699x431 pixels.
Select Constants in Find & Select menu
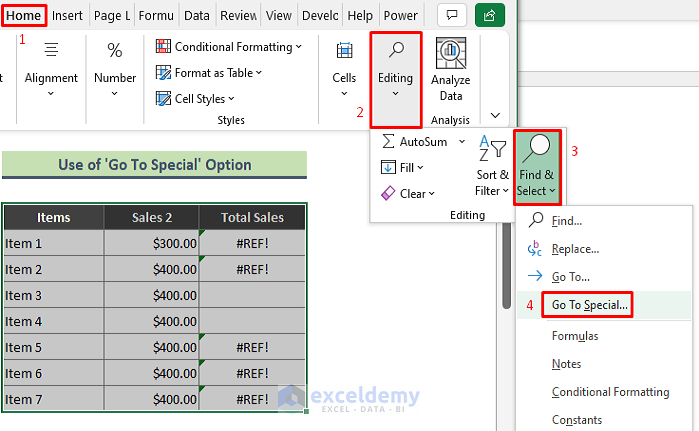(604, 420)
